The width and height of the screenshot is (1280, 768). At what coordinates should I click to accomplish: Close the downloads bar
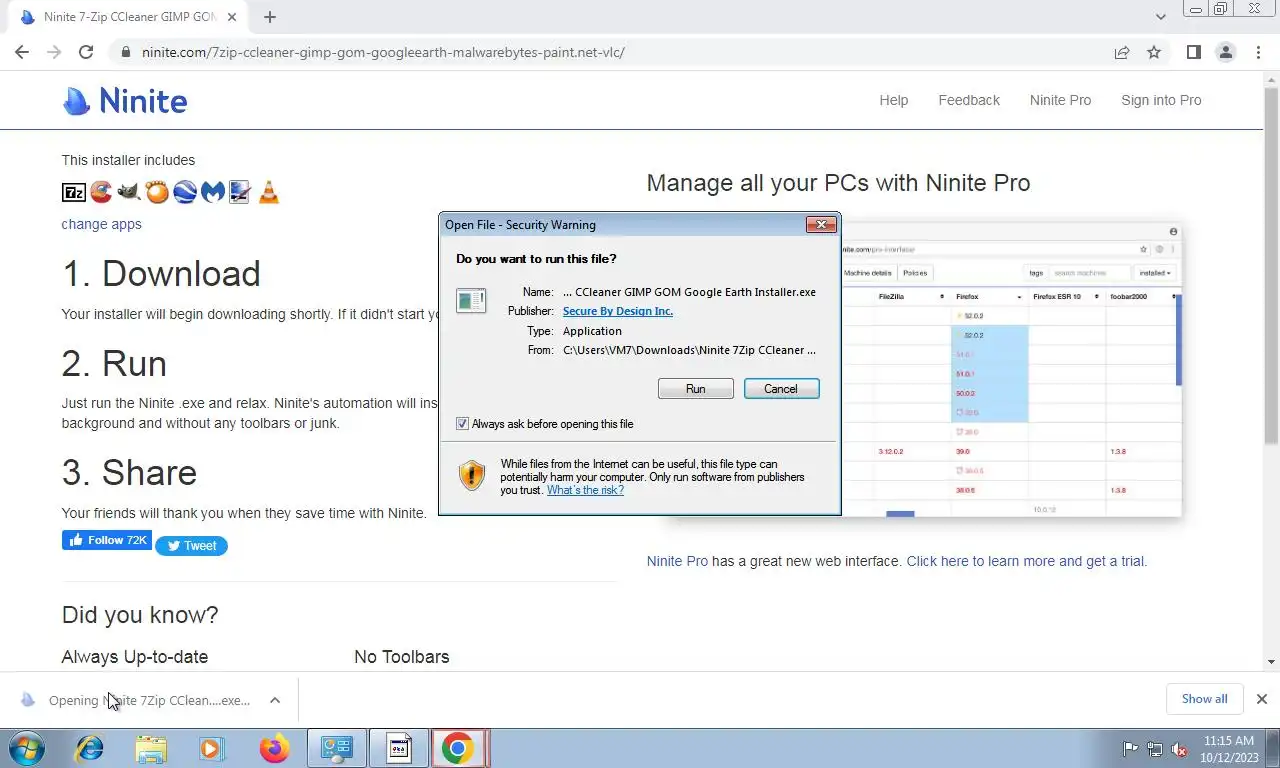[x=1262, y=699]
